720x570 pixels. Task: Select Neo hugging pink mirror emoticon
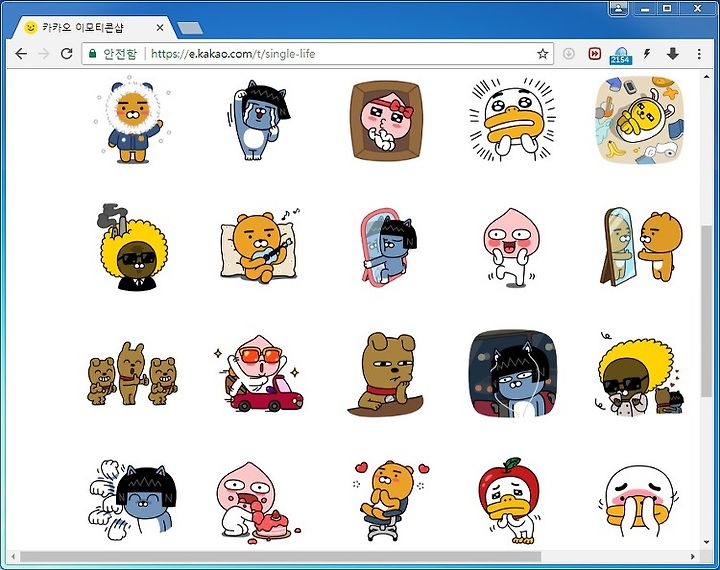(388, 247)
